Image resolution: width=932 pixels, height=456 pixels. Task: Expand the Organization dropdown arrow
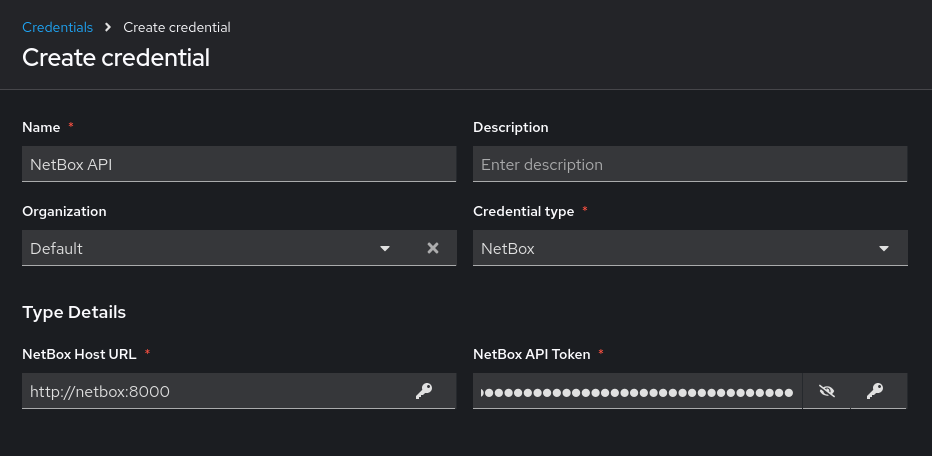[x=385, y=249]
